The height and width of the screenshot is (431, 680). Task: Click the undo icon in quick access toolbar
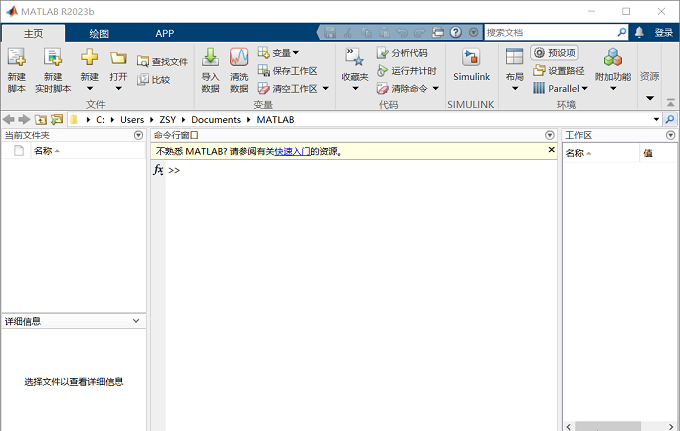(402, 33)
